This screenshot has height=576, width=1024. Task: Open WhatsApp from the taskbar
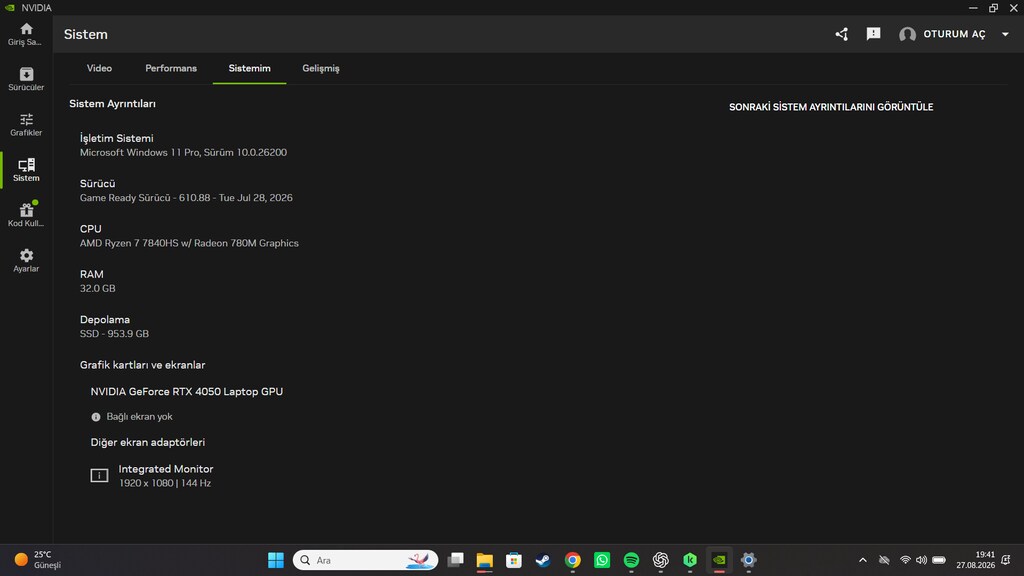pyautogui.click(x=602, y=560)
